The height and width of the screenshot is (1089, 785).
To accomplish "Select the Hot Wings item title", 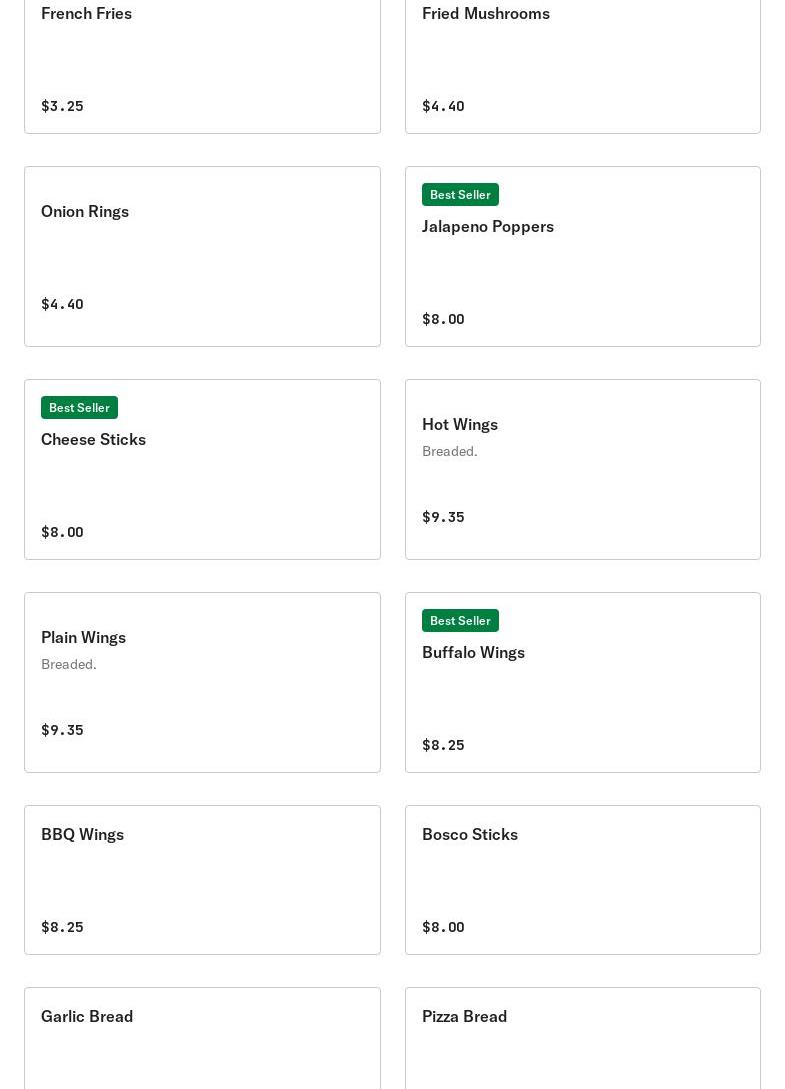I will pyautogui.click(x=460, y=424).
